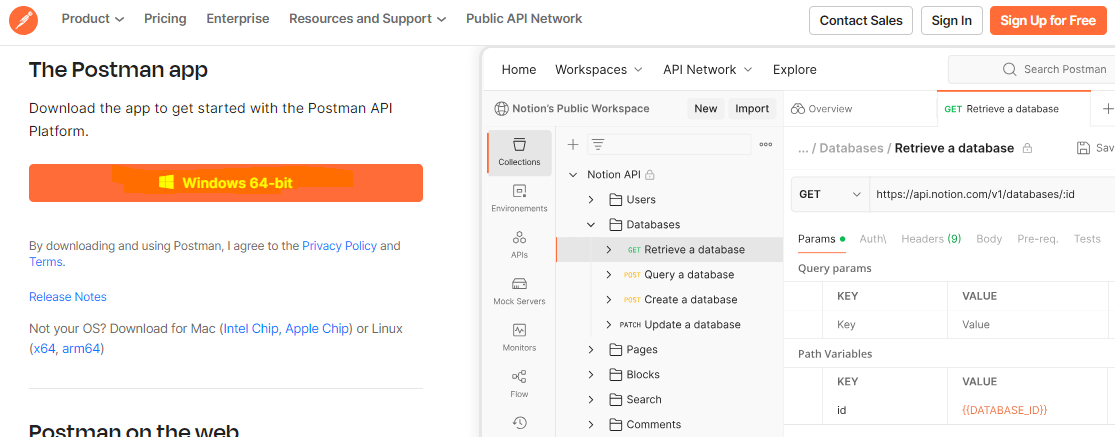Screen dimensions: 1115x437
Task: Click the New button
Action: [705, 109]
